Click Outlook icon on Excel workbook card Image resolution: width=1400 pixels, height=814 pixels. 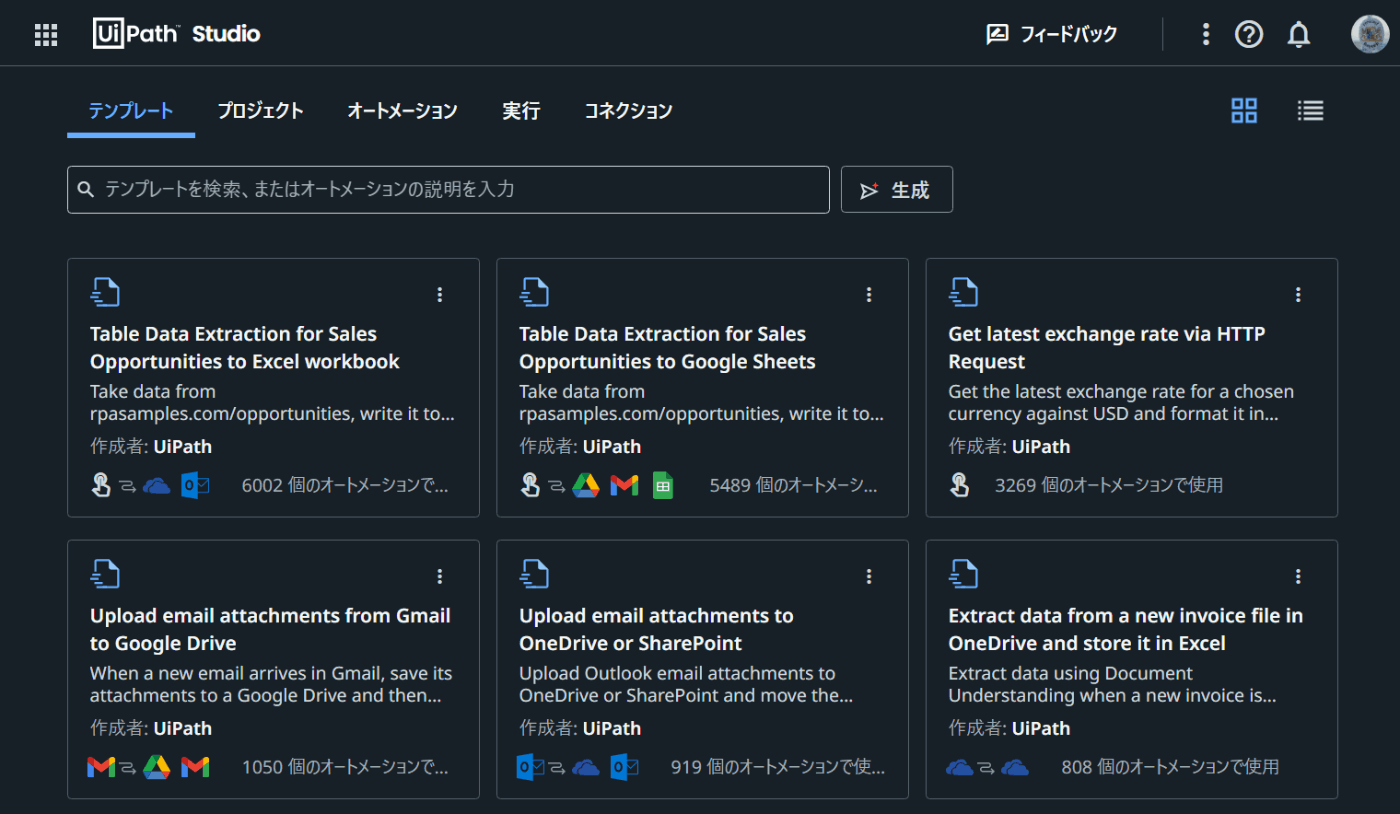coord(195,486)
